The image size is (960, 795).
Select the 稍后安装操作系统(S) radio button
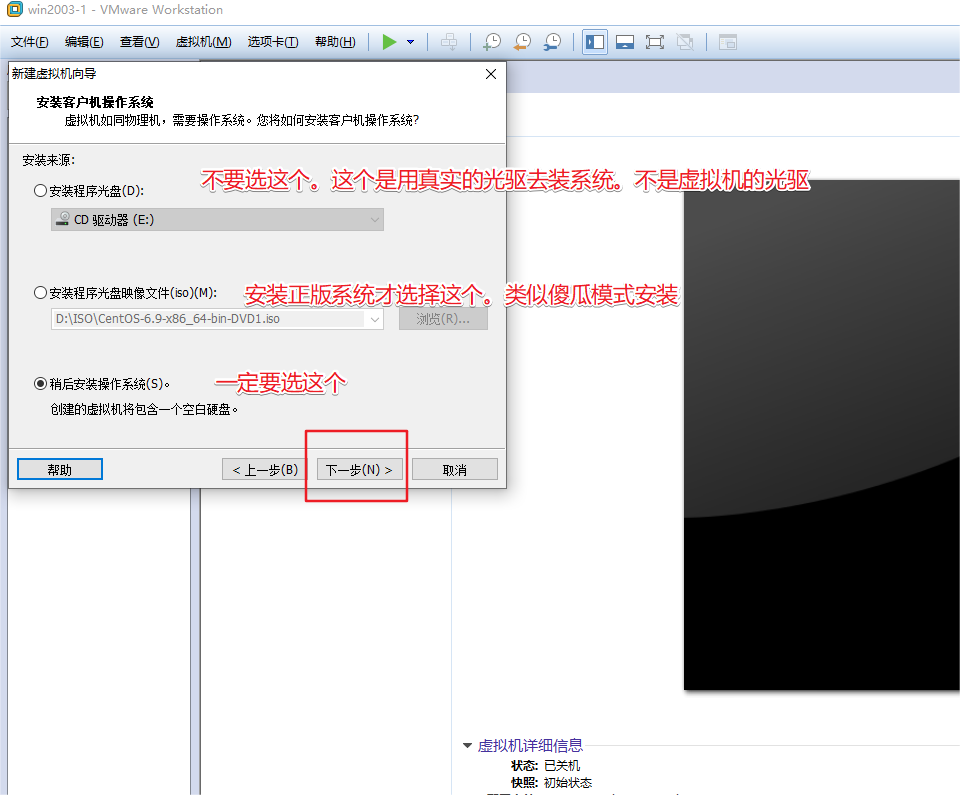point(40,383)
